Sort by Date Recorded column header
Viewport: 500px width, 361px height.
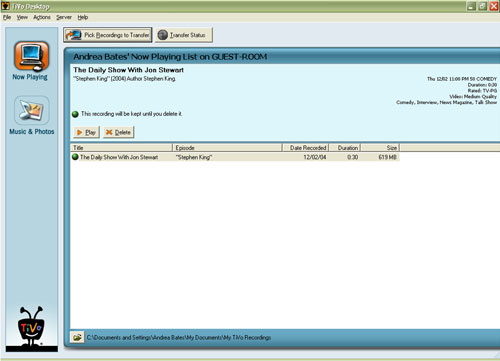[306, 148]
